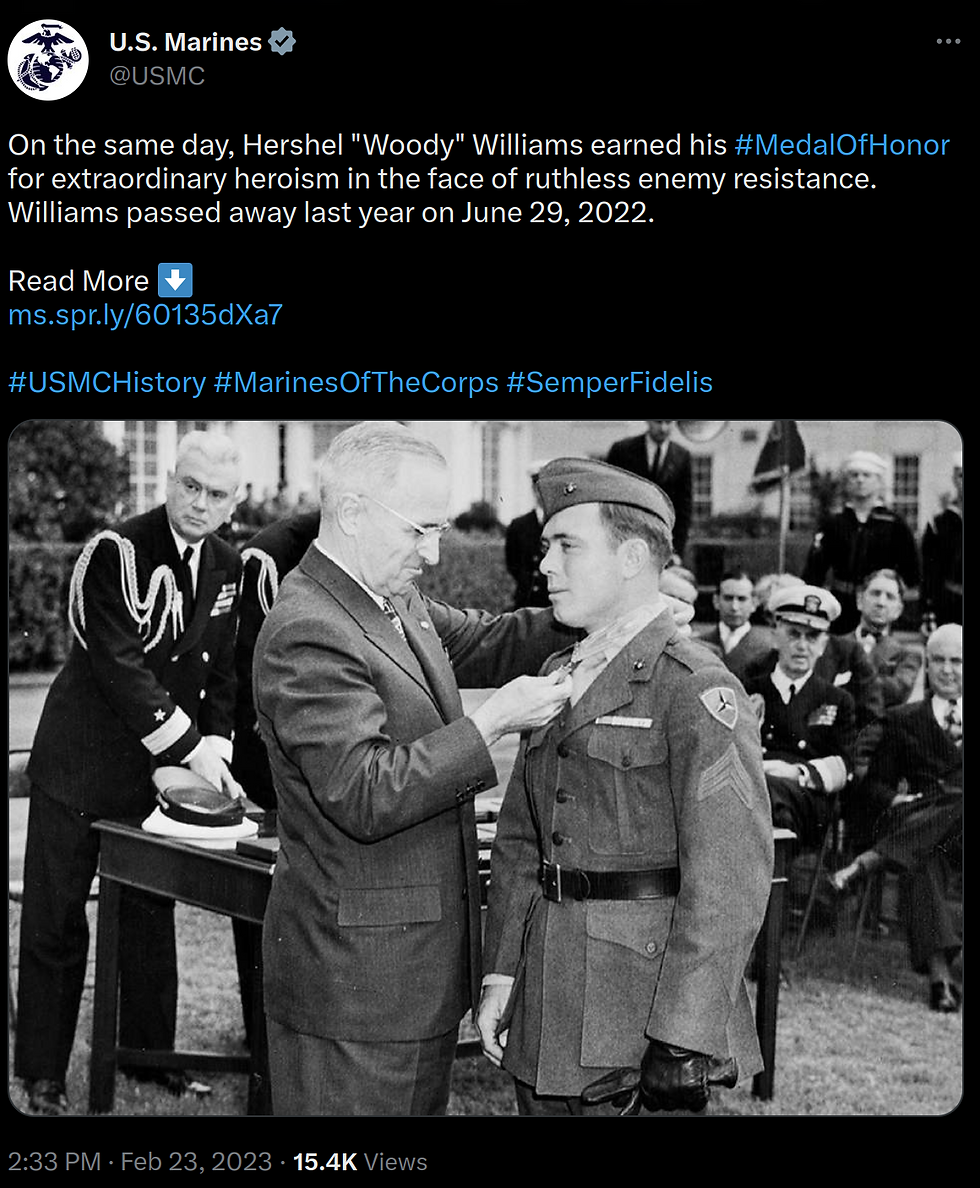Open the U.S. Marines display name

point(186,42)
